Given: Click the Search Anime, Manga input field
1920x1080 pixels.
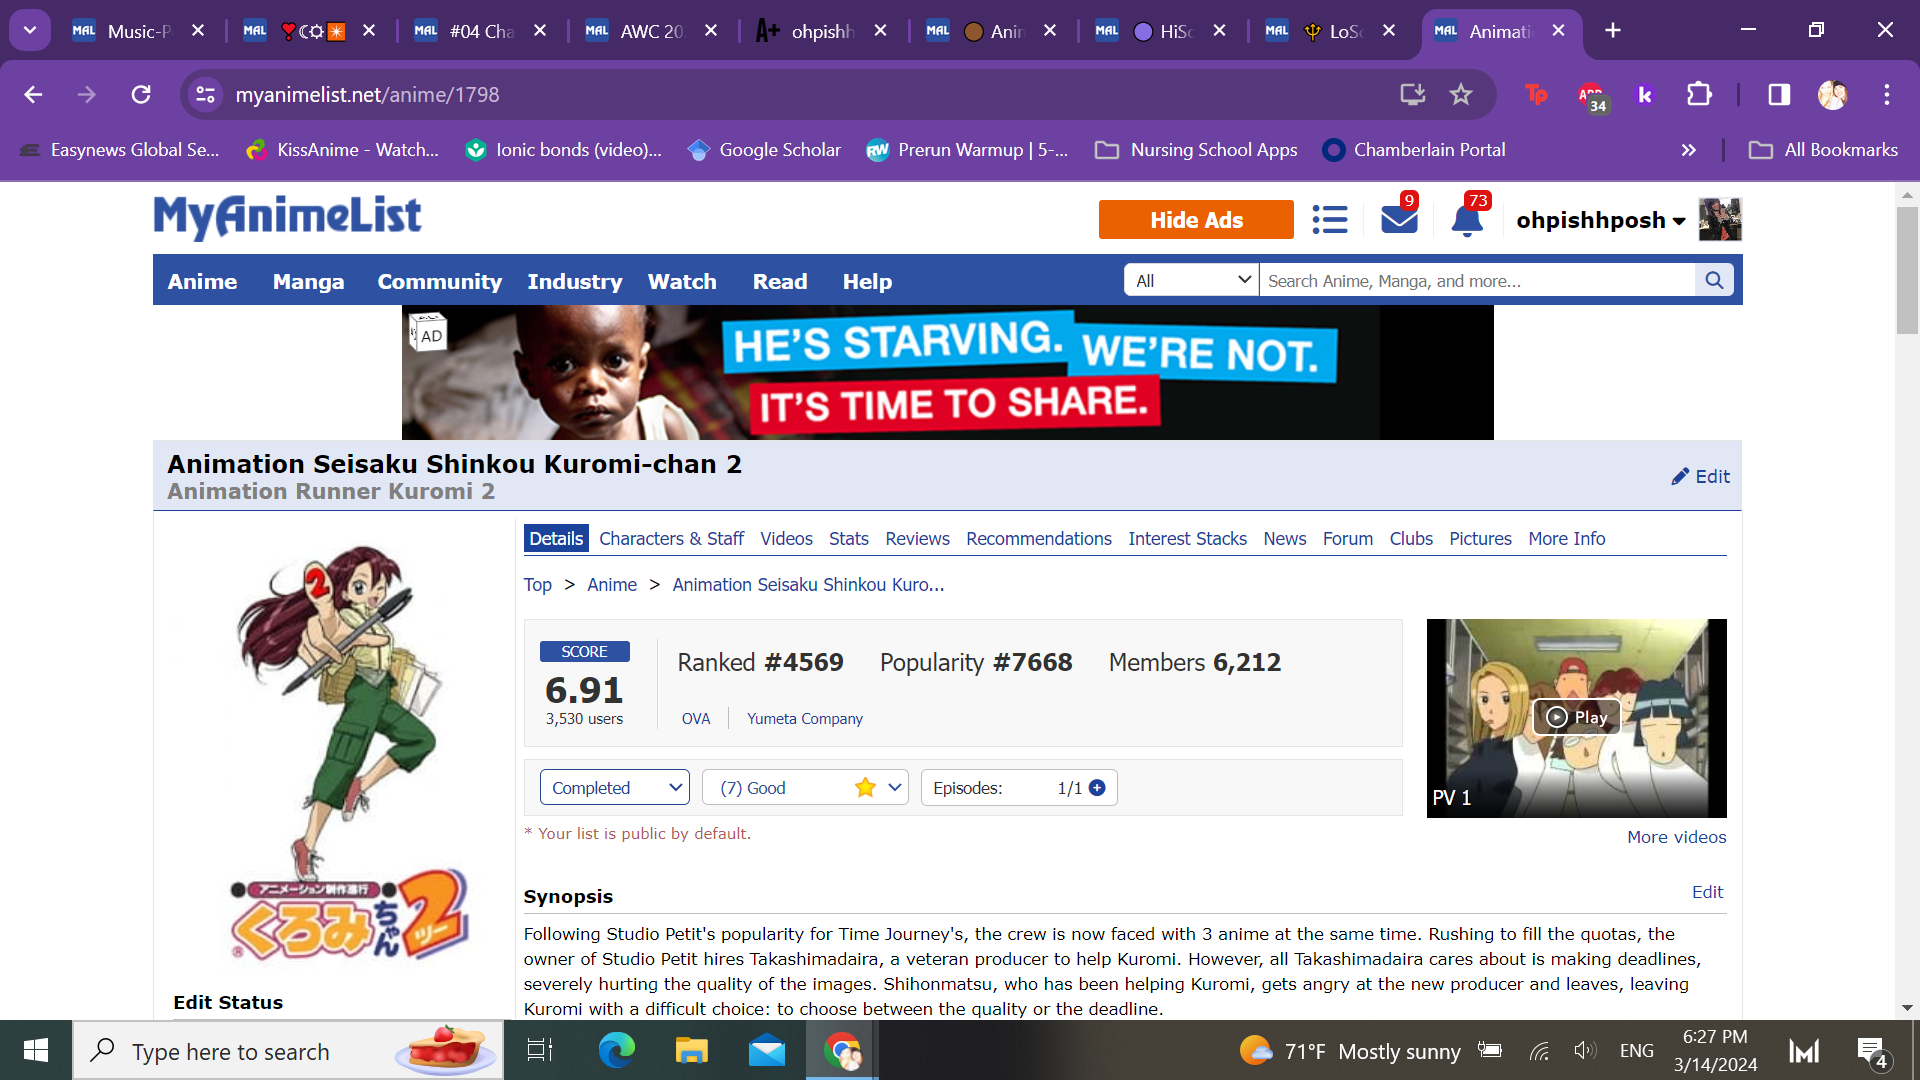Looking at the screenshot, I should click(1476, 281).
